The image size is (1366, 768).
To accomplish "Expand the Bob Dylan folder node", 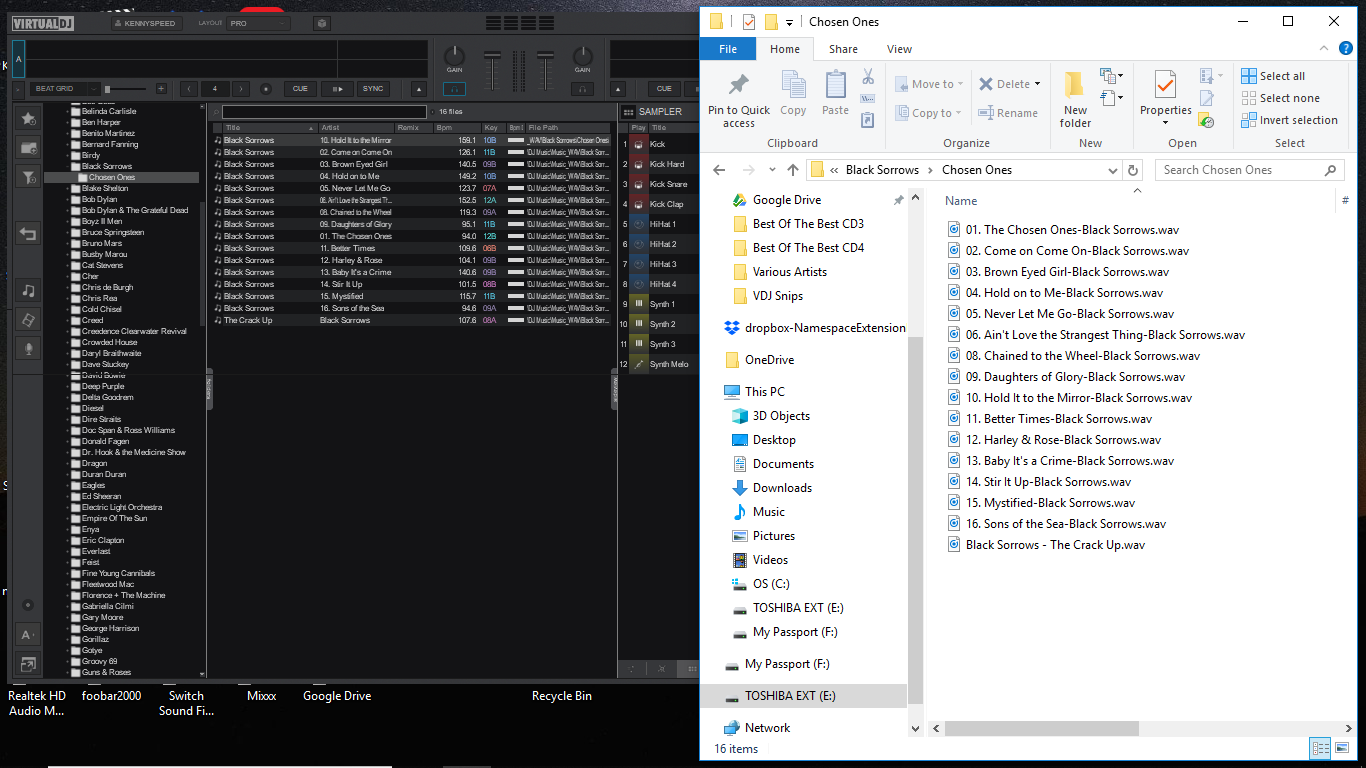I will coord(68,200).
